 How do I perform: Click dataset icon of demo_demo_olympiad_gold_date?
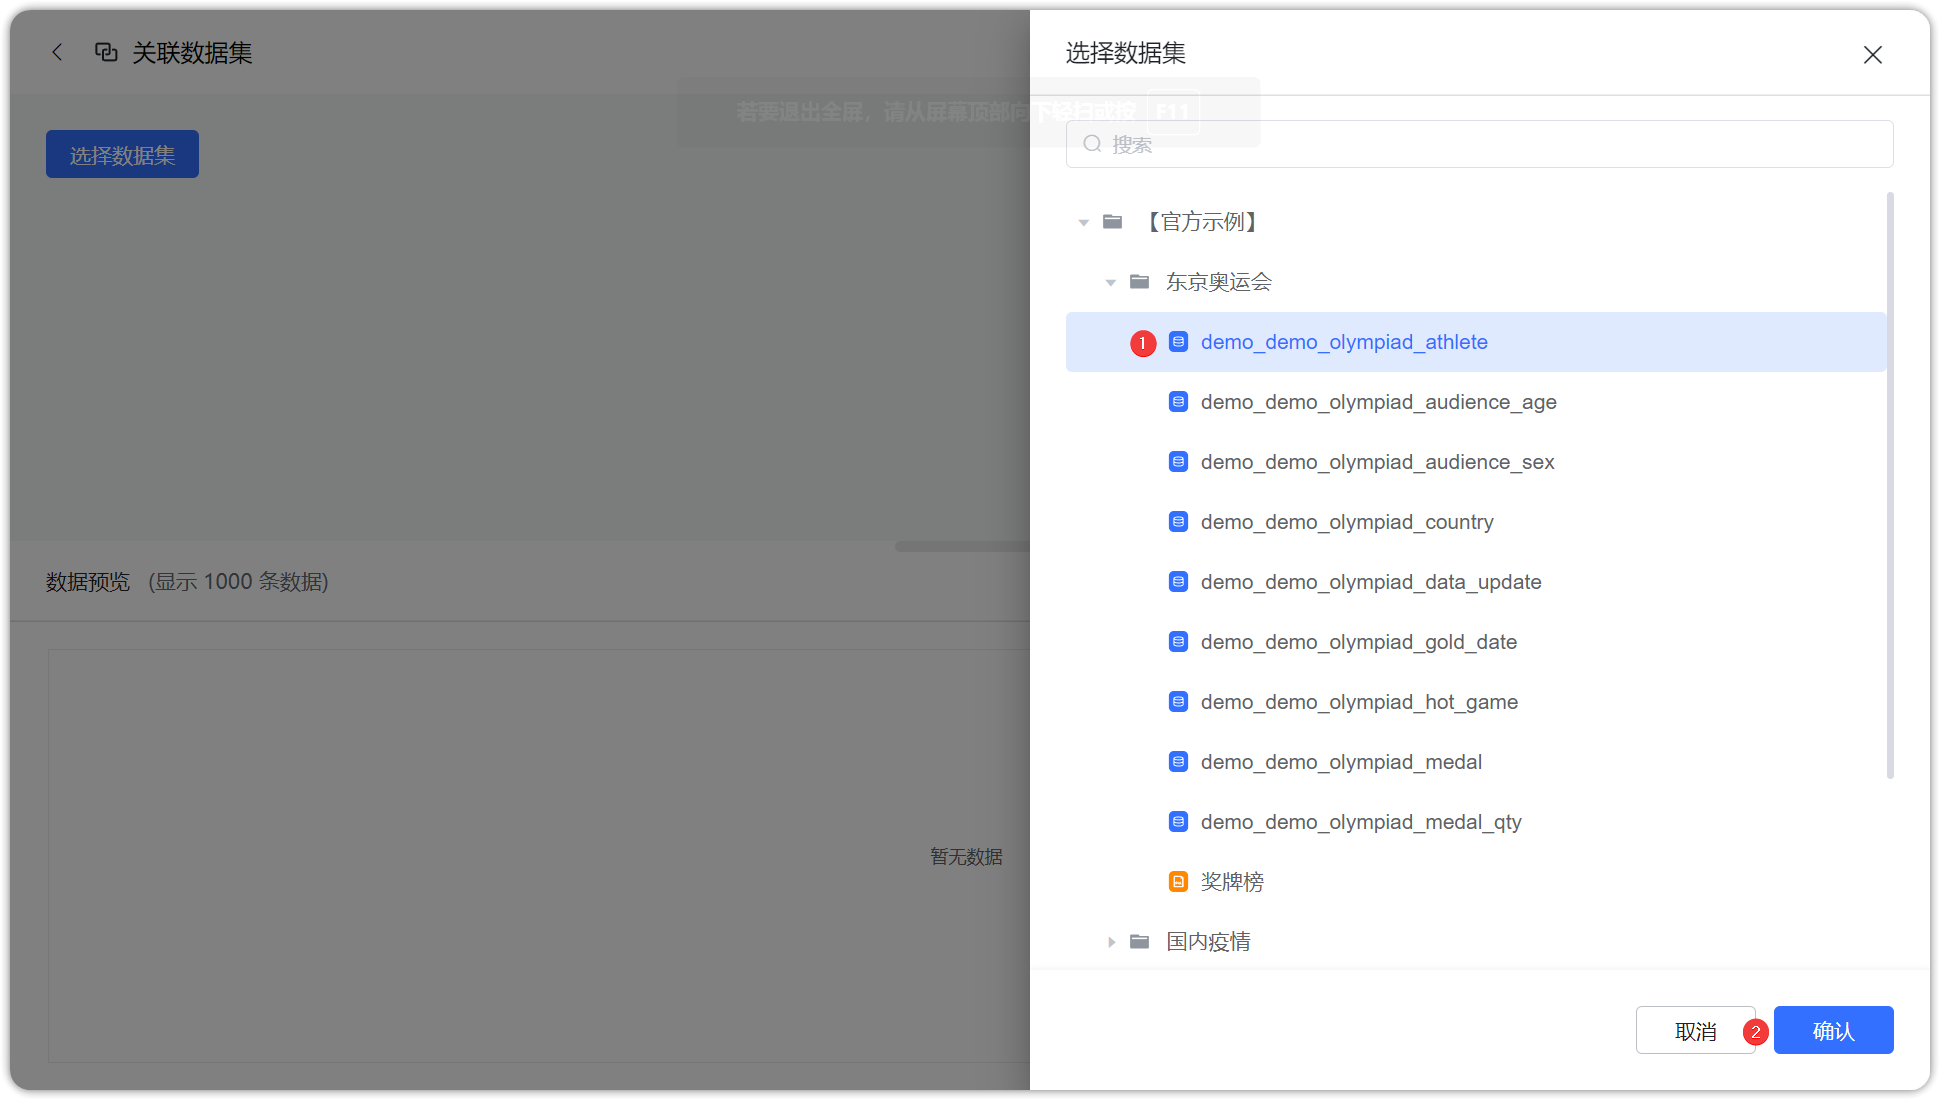(1178, 642)
